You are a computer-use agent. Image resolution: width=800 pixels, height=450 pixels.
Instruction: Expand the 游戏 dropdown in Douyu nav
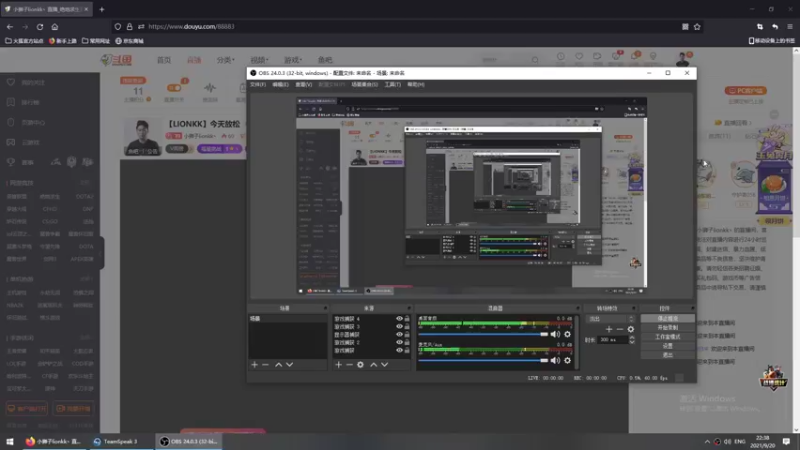293,60
